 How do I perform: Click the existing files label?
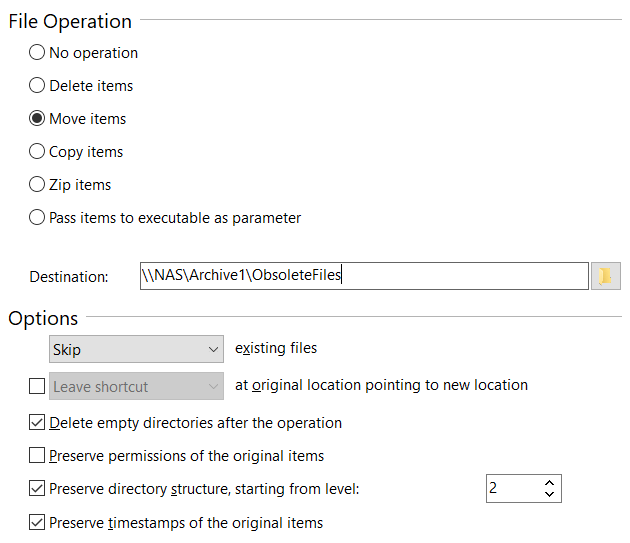[x=275, y=349]
